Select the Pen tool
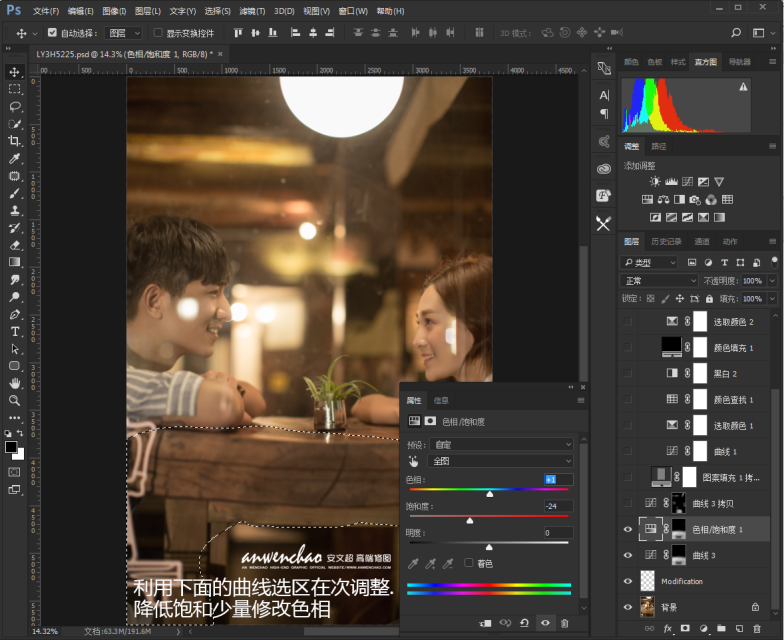This screenshot has width=784, height=640. 14,314
